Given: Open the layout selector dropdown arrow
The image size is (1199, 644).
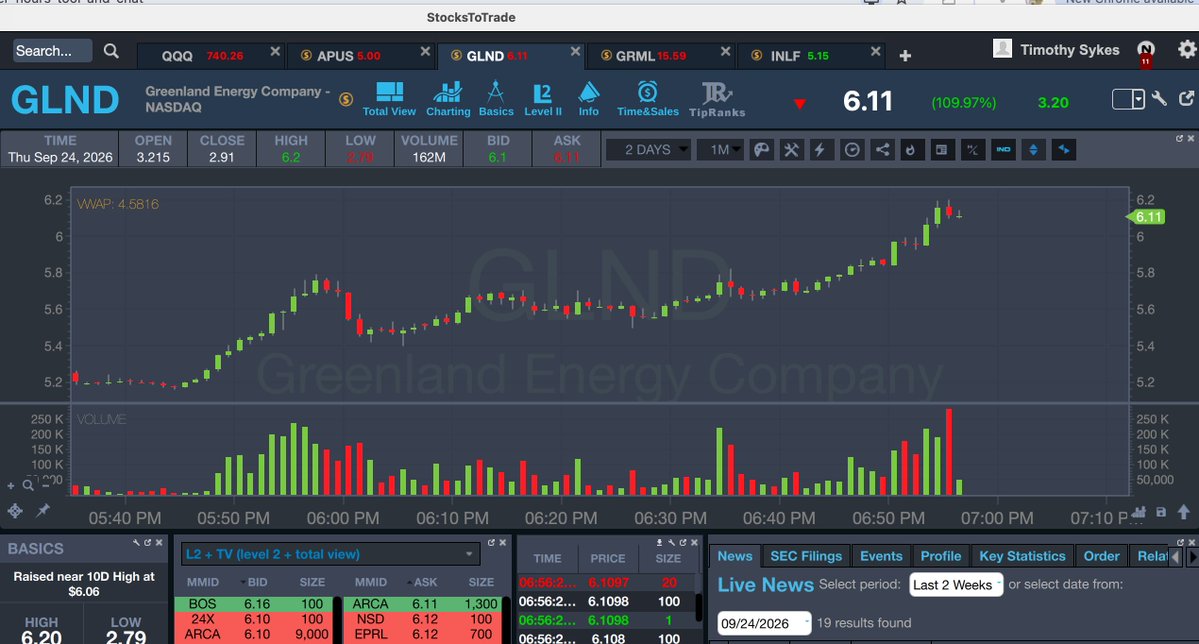Looking at the screenshot, I should coord(1139,99).
